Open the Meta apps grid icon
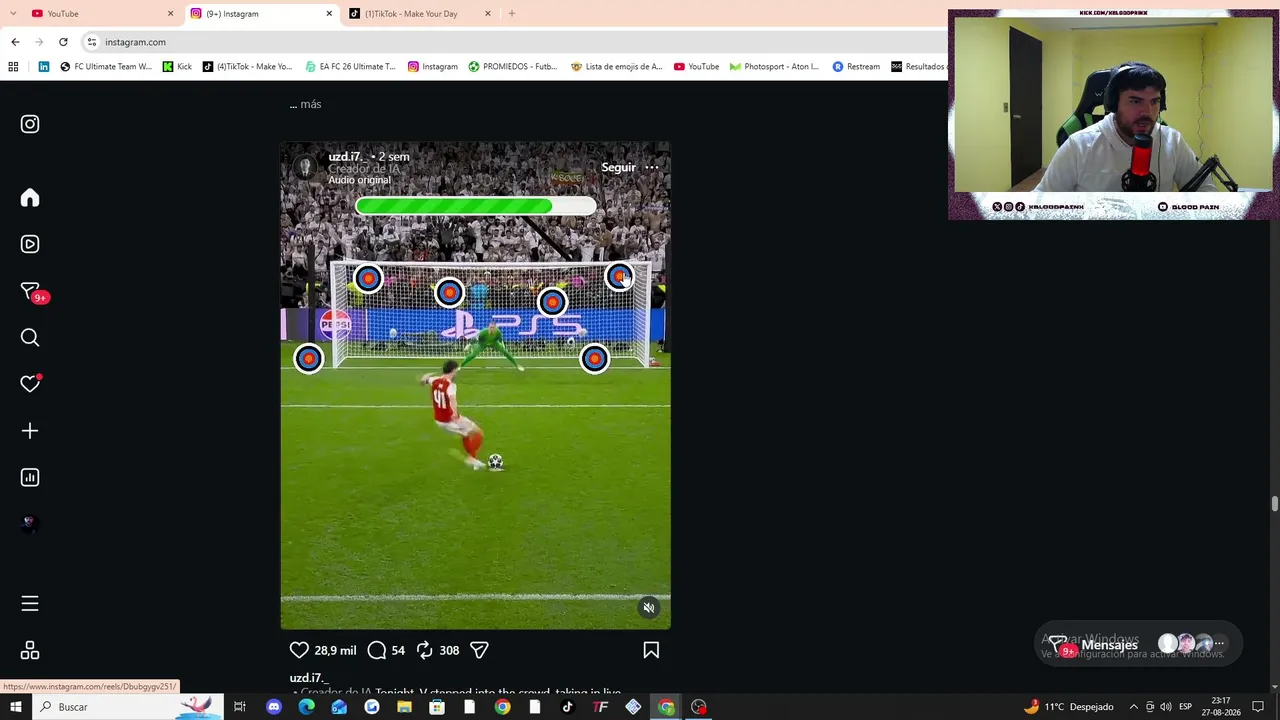Viewport: 1280px width, 720px height. [x=30, y=651]
